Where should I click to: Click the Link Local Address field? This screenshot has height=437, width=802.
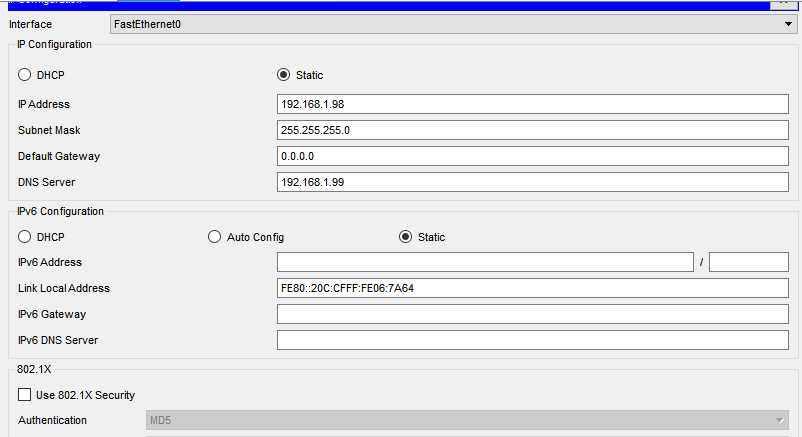pyautogui.click(x=532, y=288)
